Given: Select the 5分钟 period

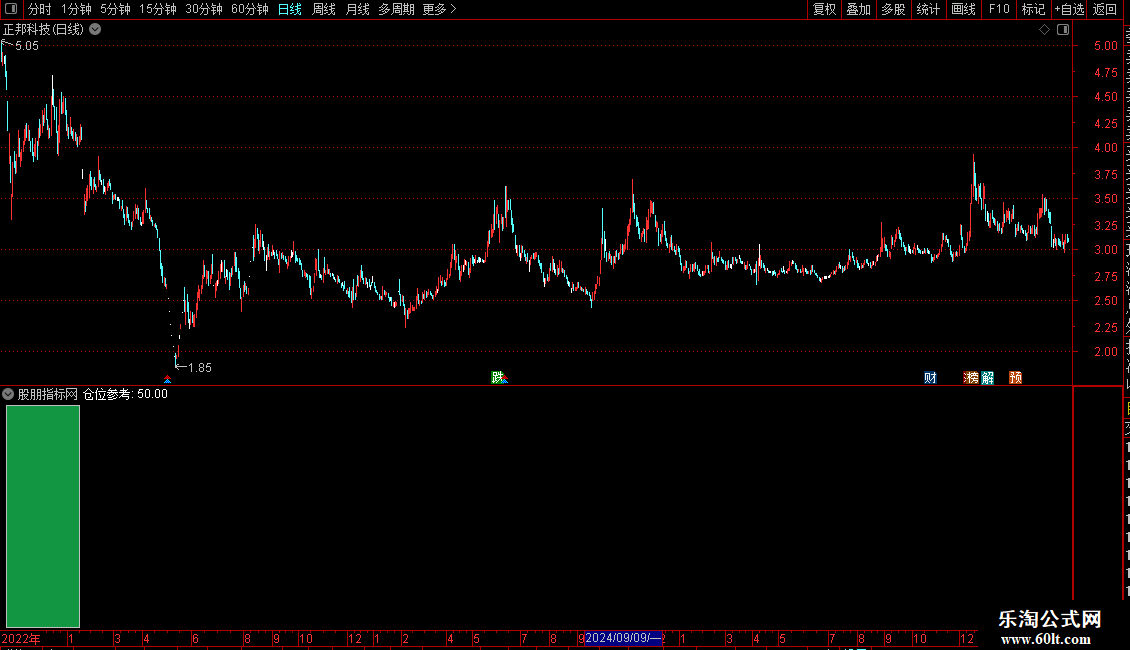Looking at the screenshot, I should click(115, 9).
